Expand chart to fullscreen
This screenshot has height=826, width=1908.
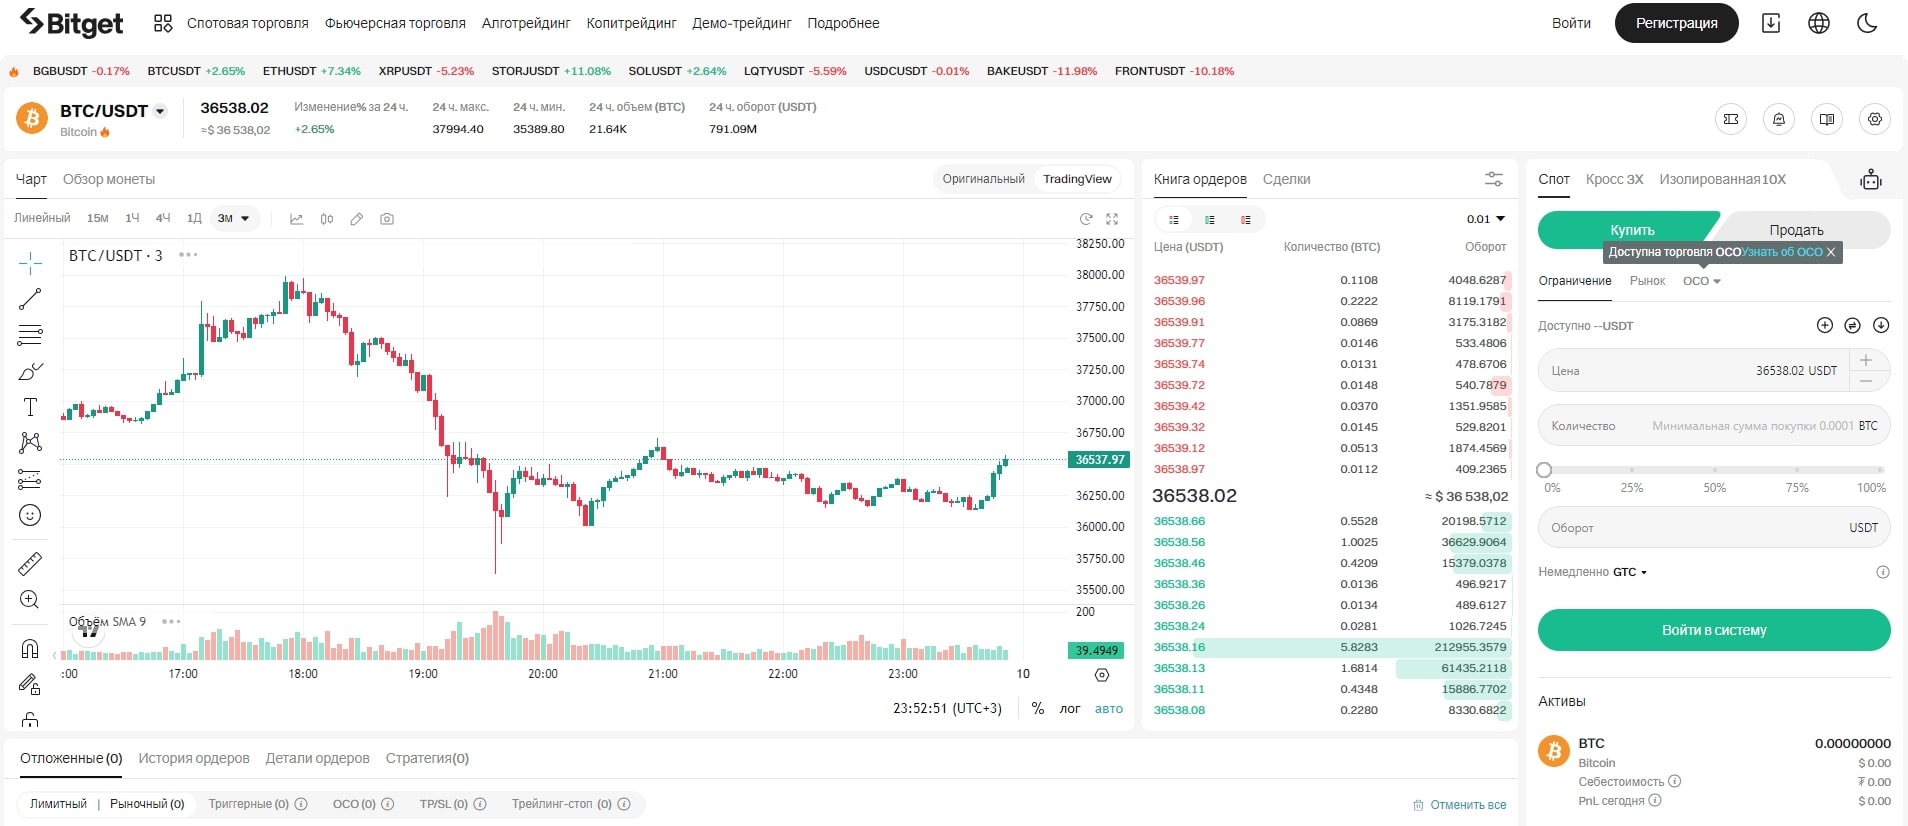(x=1112, y=219)
